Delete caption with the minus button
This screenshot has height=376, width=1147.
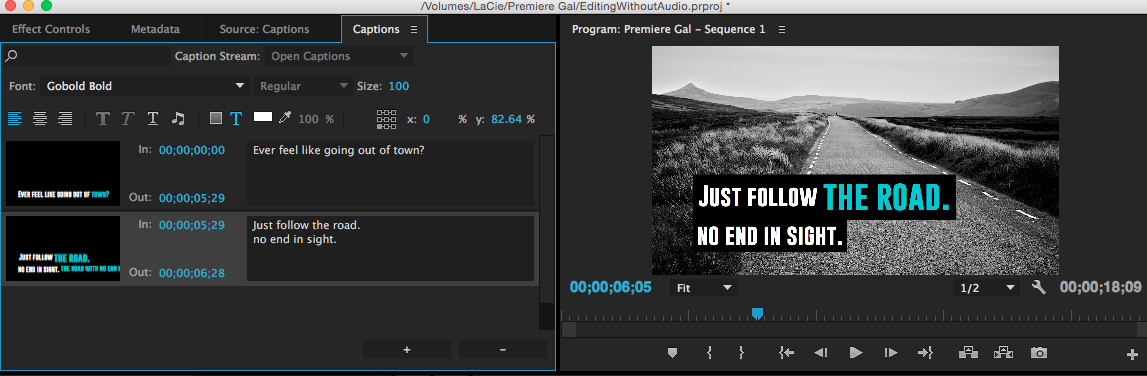pyautogui.click(x=503, y=350)
